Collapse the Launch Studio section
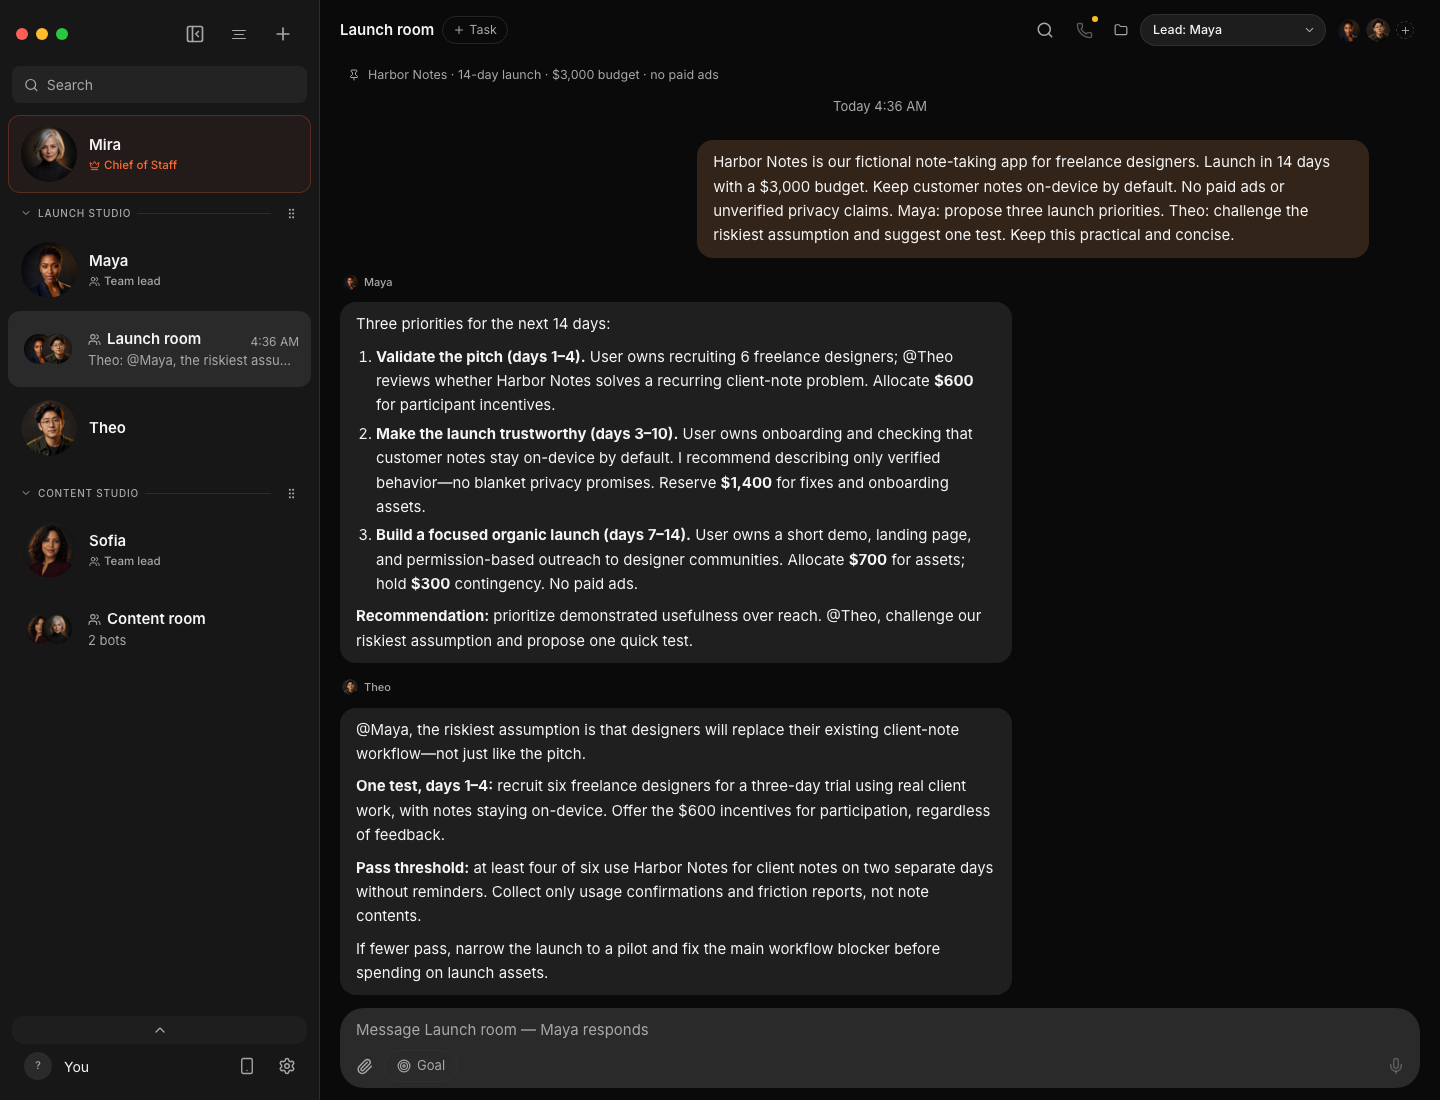1440x1100 pixels. pyautogui.click(x=26, y=213)
